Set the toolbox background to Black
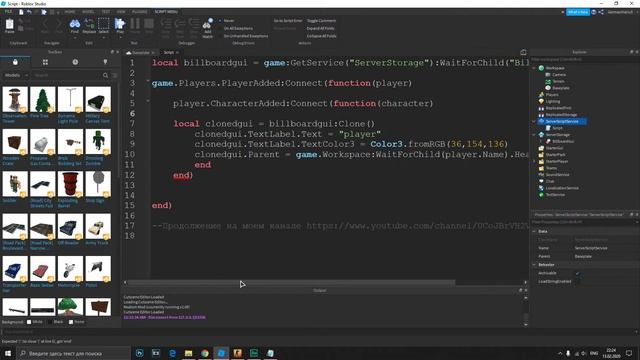The image size is (640, 360). pyautogui.click(x=56, y=322)
